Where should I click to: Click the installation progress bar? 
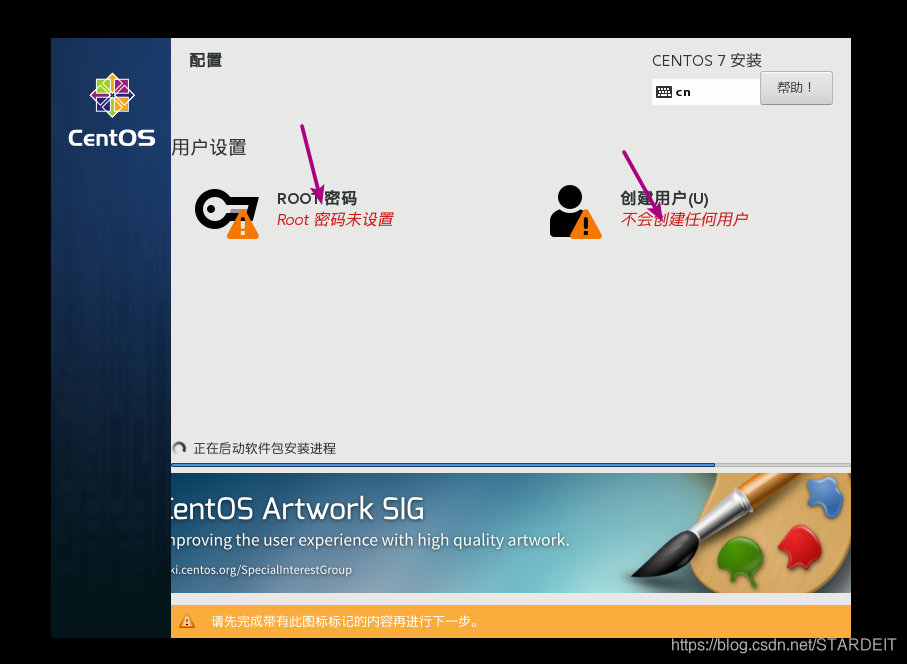pyautogui.click(x=510, y=464)
